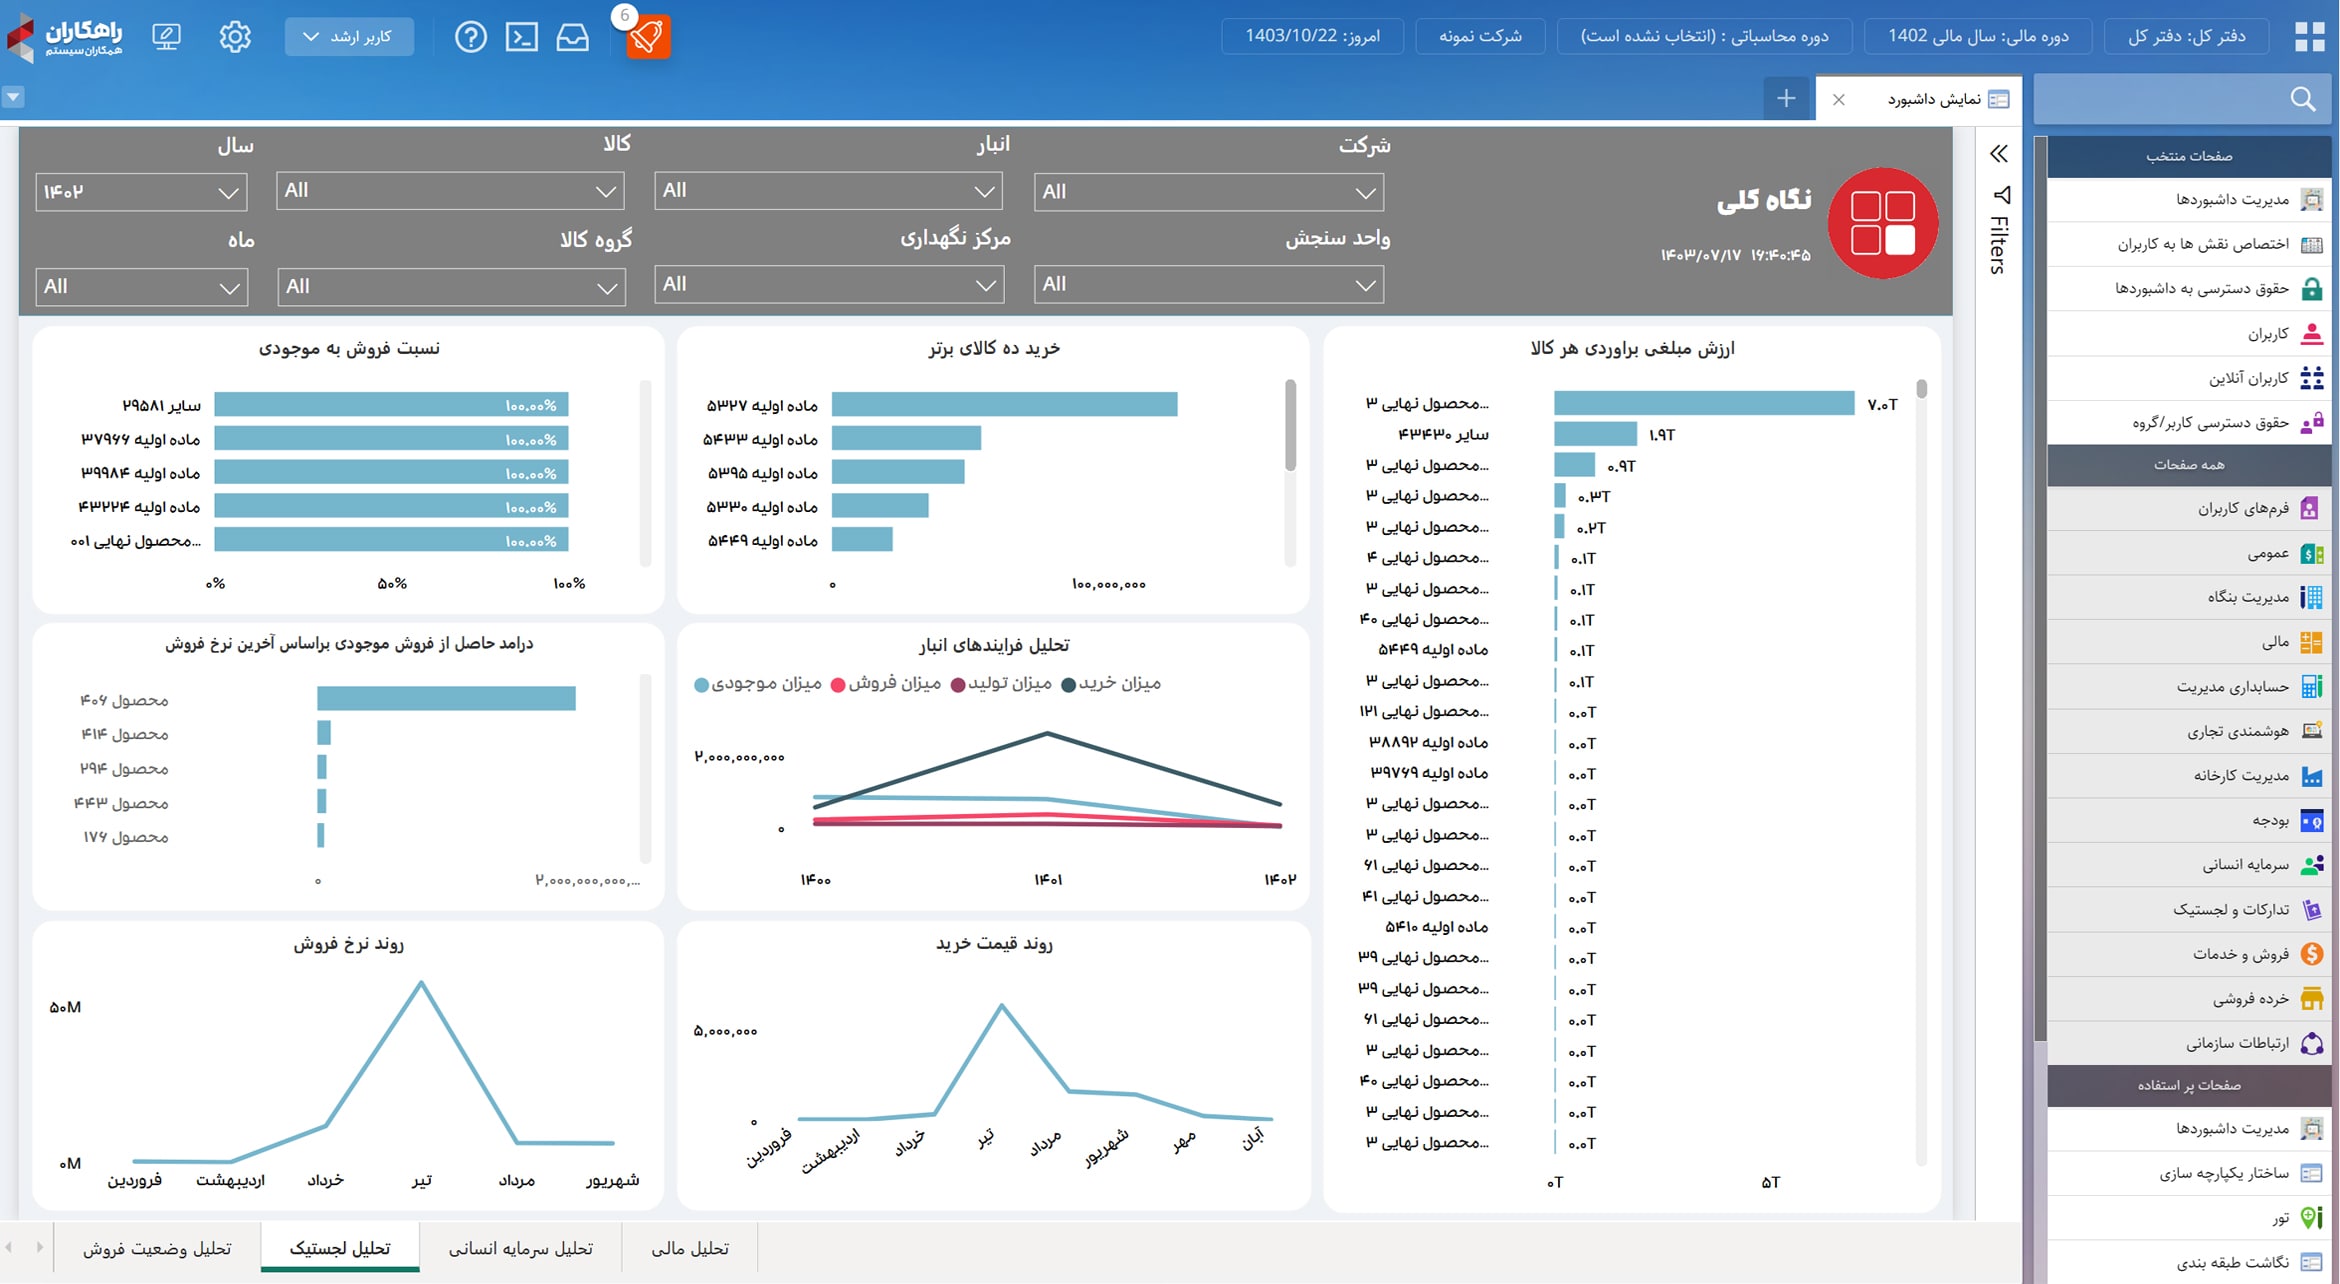Add a new tab with plus button
Viewport: 2340px width, 1284px height.
tap(1786, 99)
